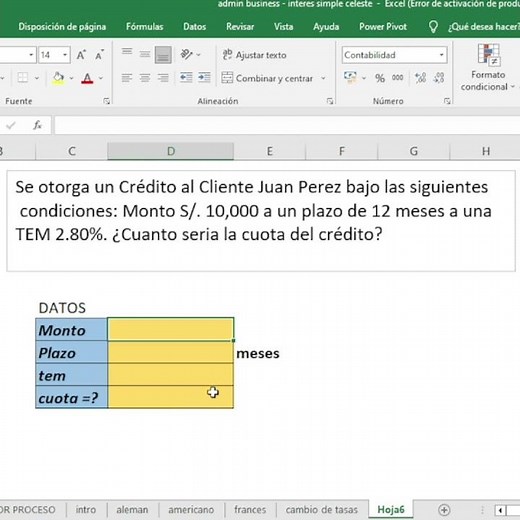Open the Revisar ribbon tab
This screenshot has height=520, width=520.
(x=240, y=27)
